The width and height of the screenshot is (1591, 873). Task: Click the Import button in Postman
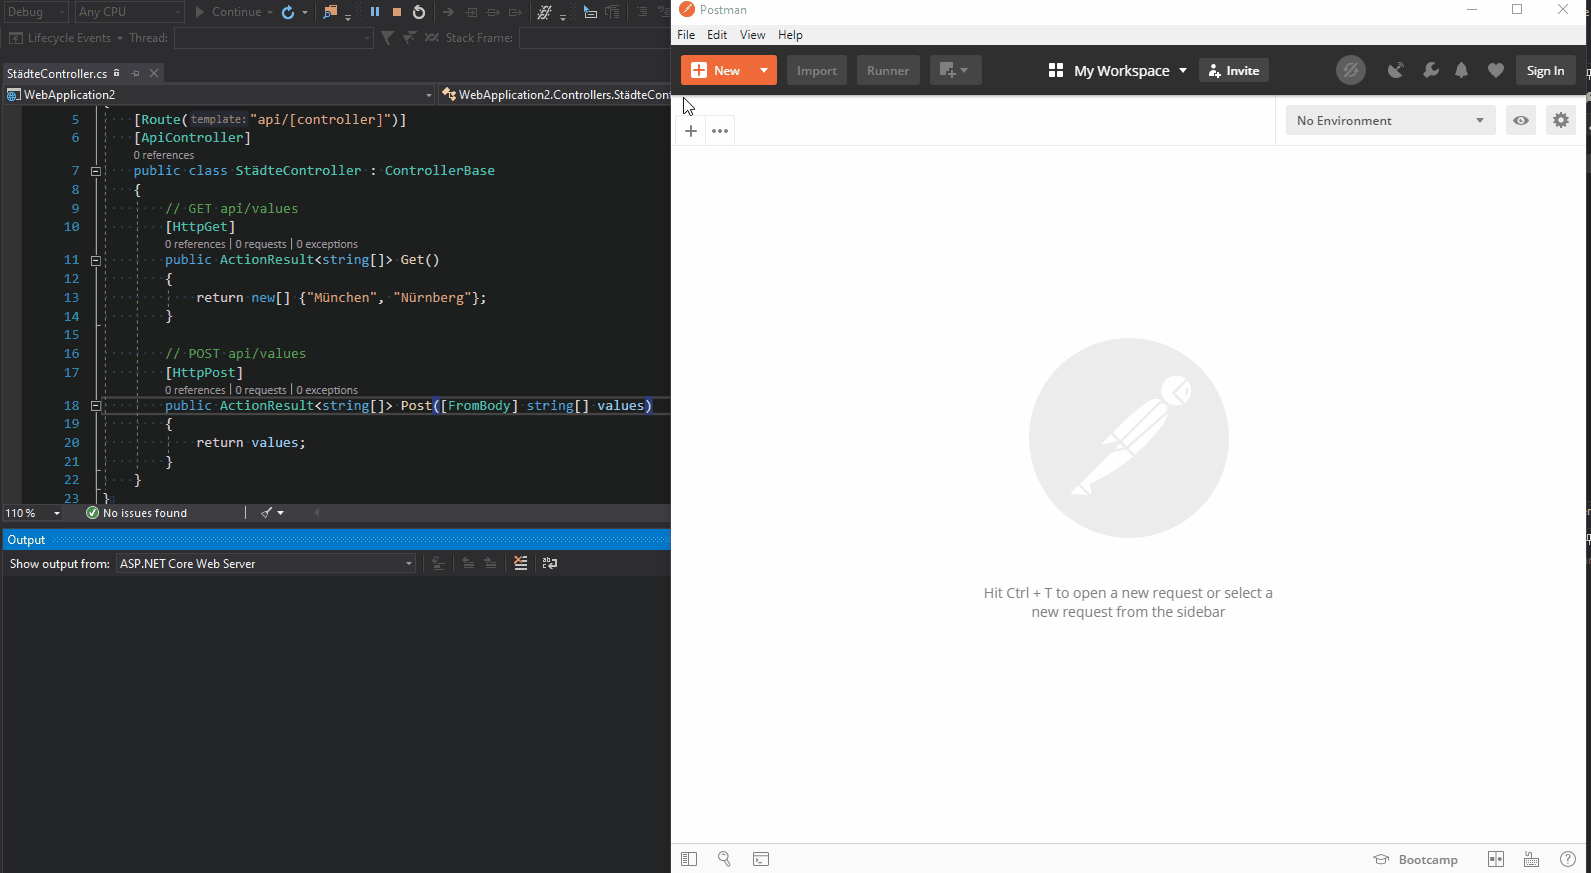817,70
